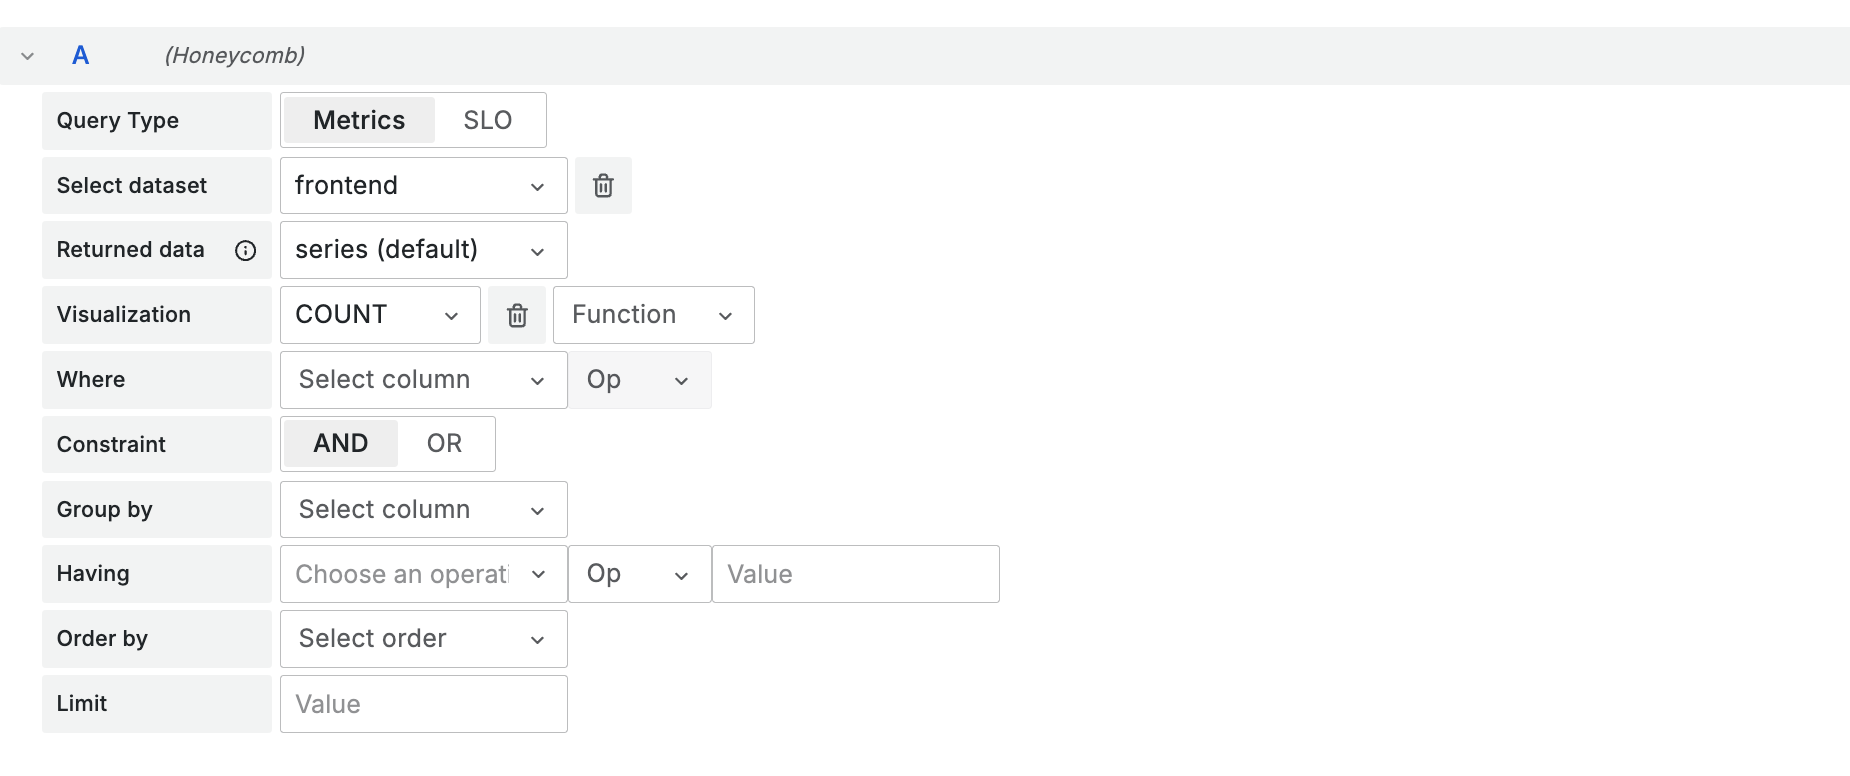Open the Select order dropdown

pyautogui.click(x=423, y=639)
